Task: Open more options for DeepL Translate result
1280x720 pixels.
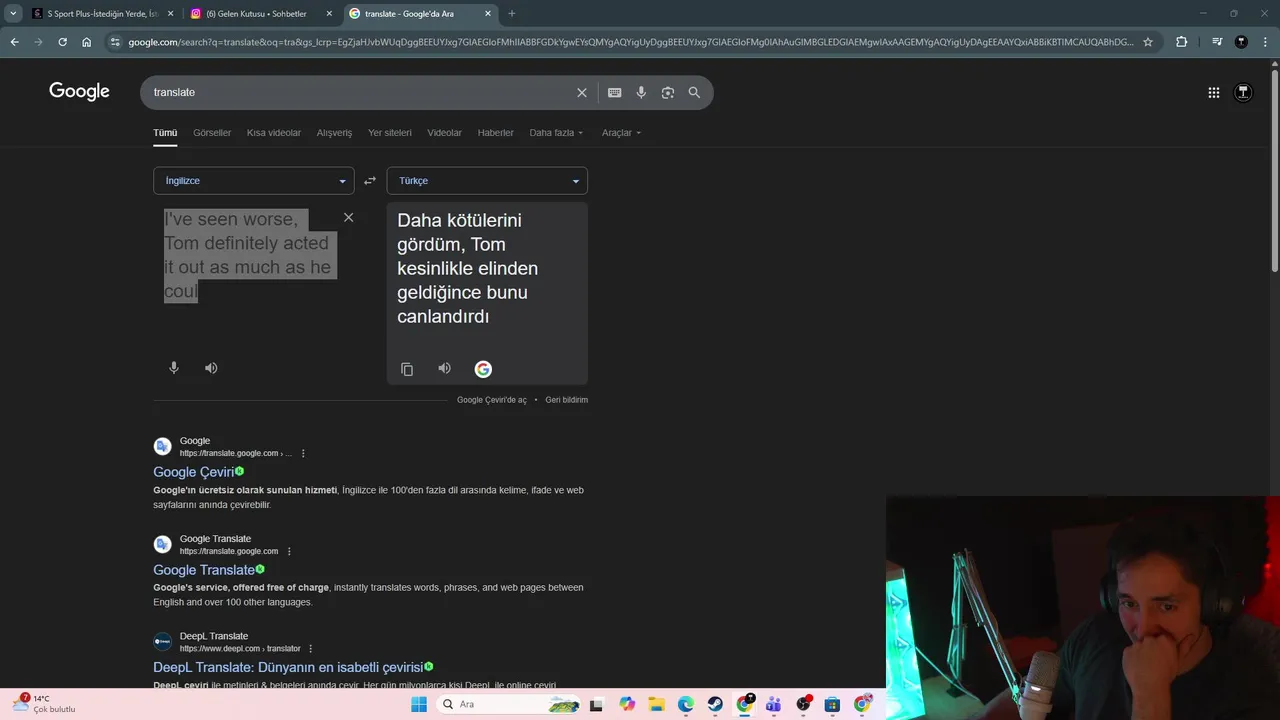Action: tap(311, 648)
